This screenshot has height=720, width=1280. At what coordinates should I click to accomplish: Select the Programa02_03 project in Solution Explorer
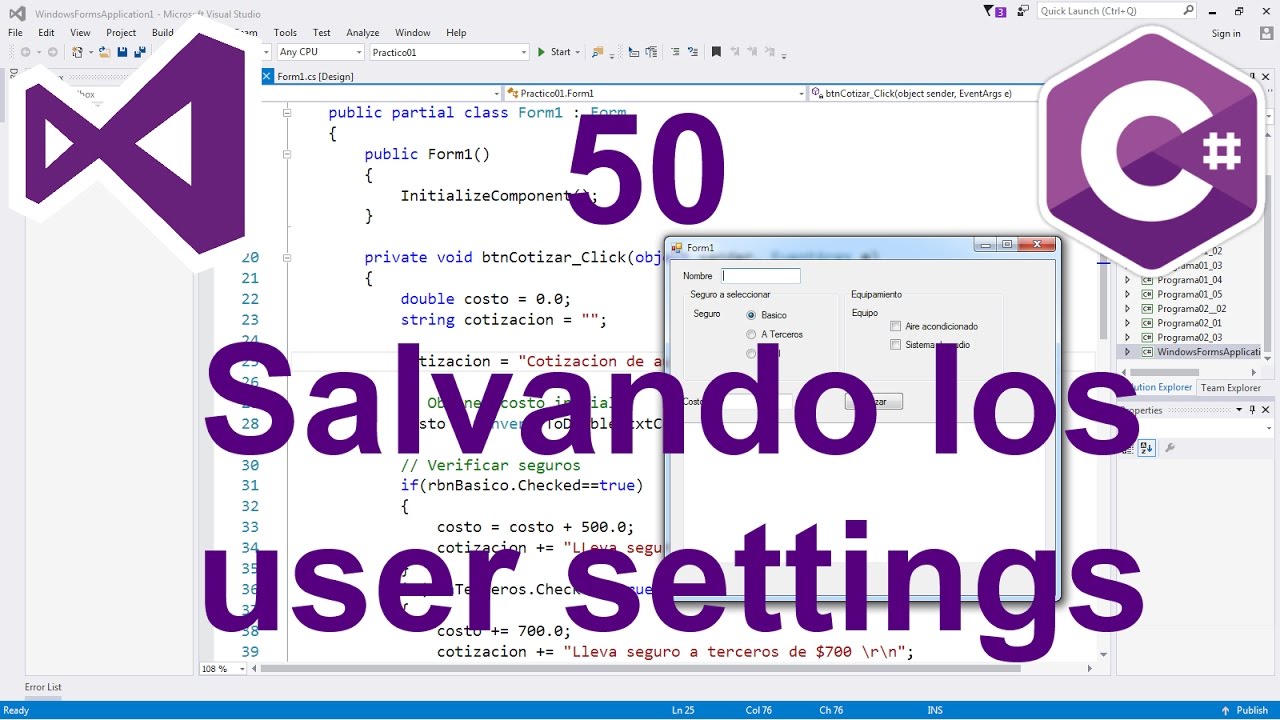click(x=1189, y=337)
